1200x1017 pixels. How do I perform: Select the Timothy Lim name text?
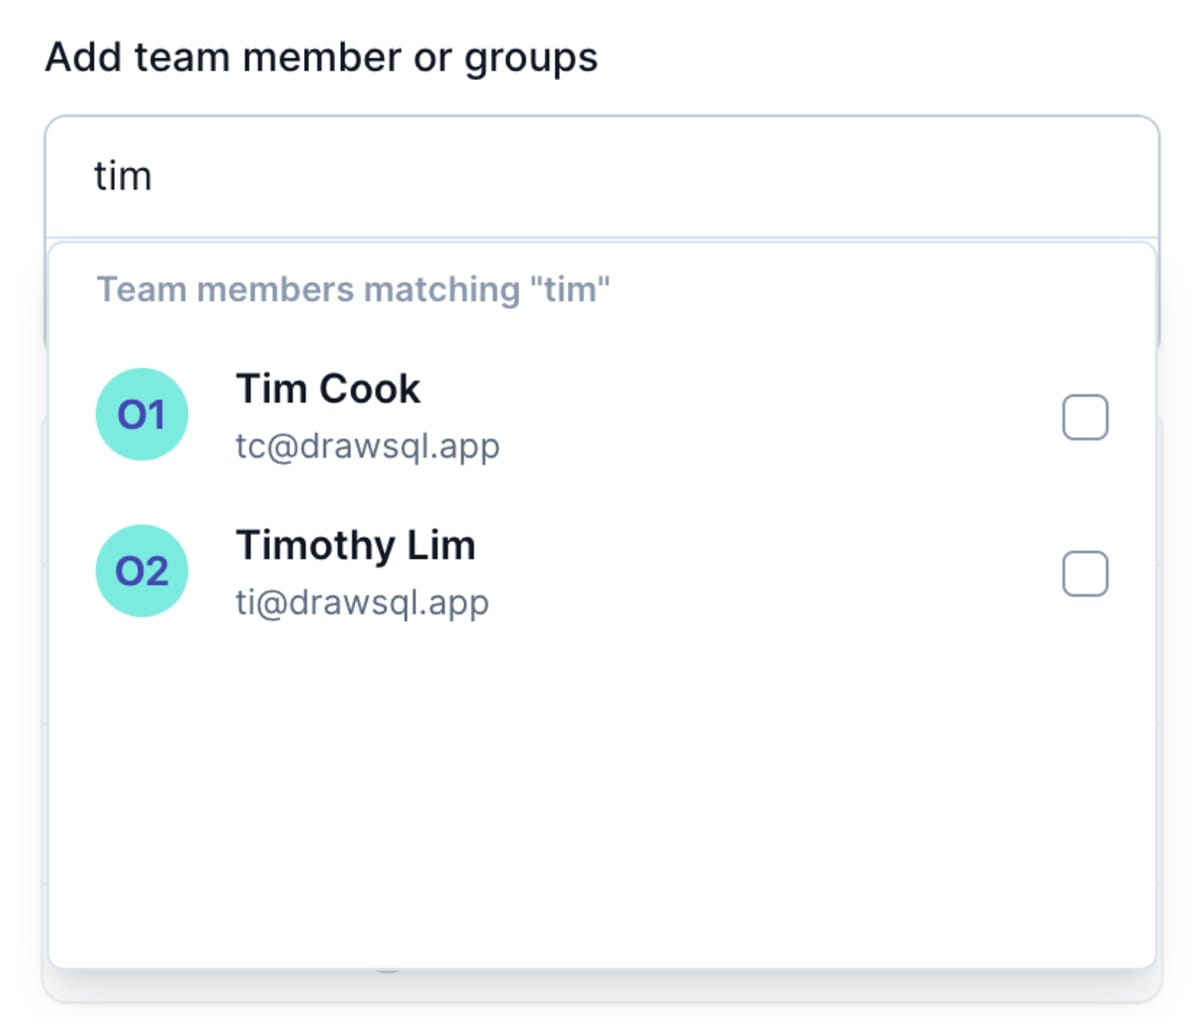pos(355,546)
